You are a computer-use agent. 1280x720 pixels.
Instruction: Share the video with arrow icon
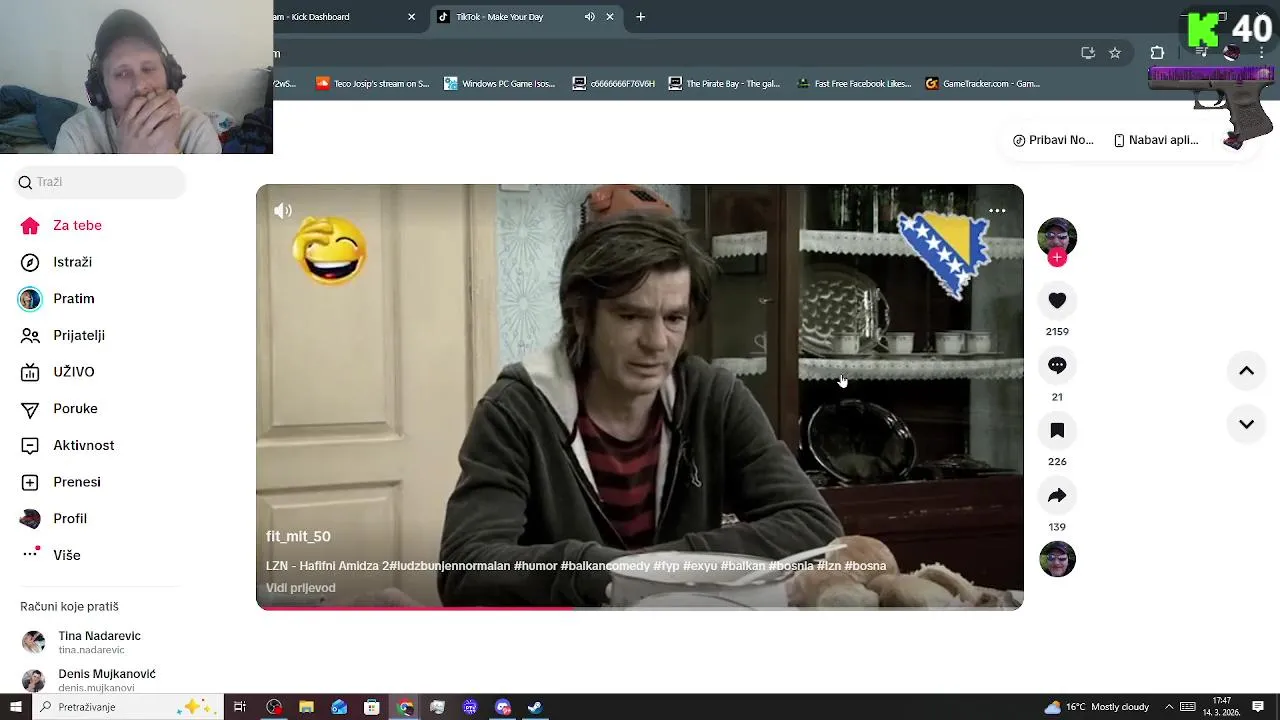click(1057, 495)
